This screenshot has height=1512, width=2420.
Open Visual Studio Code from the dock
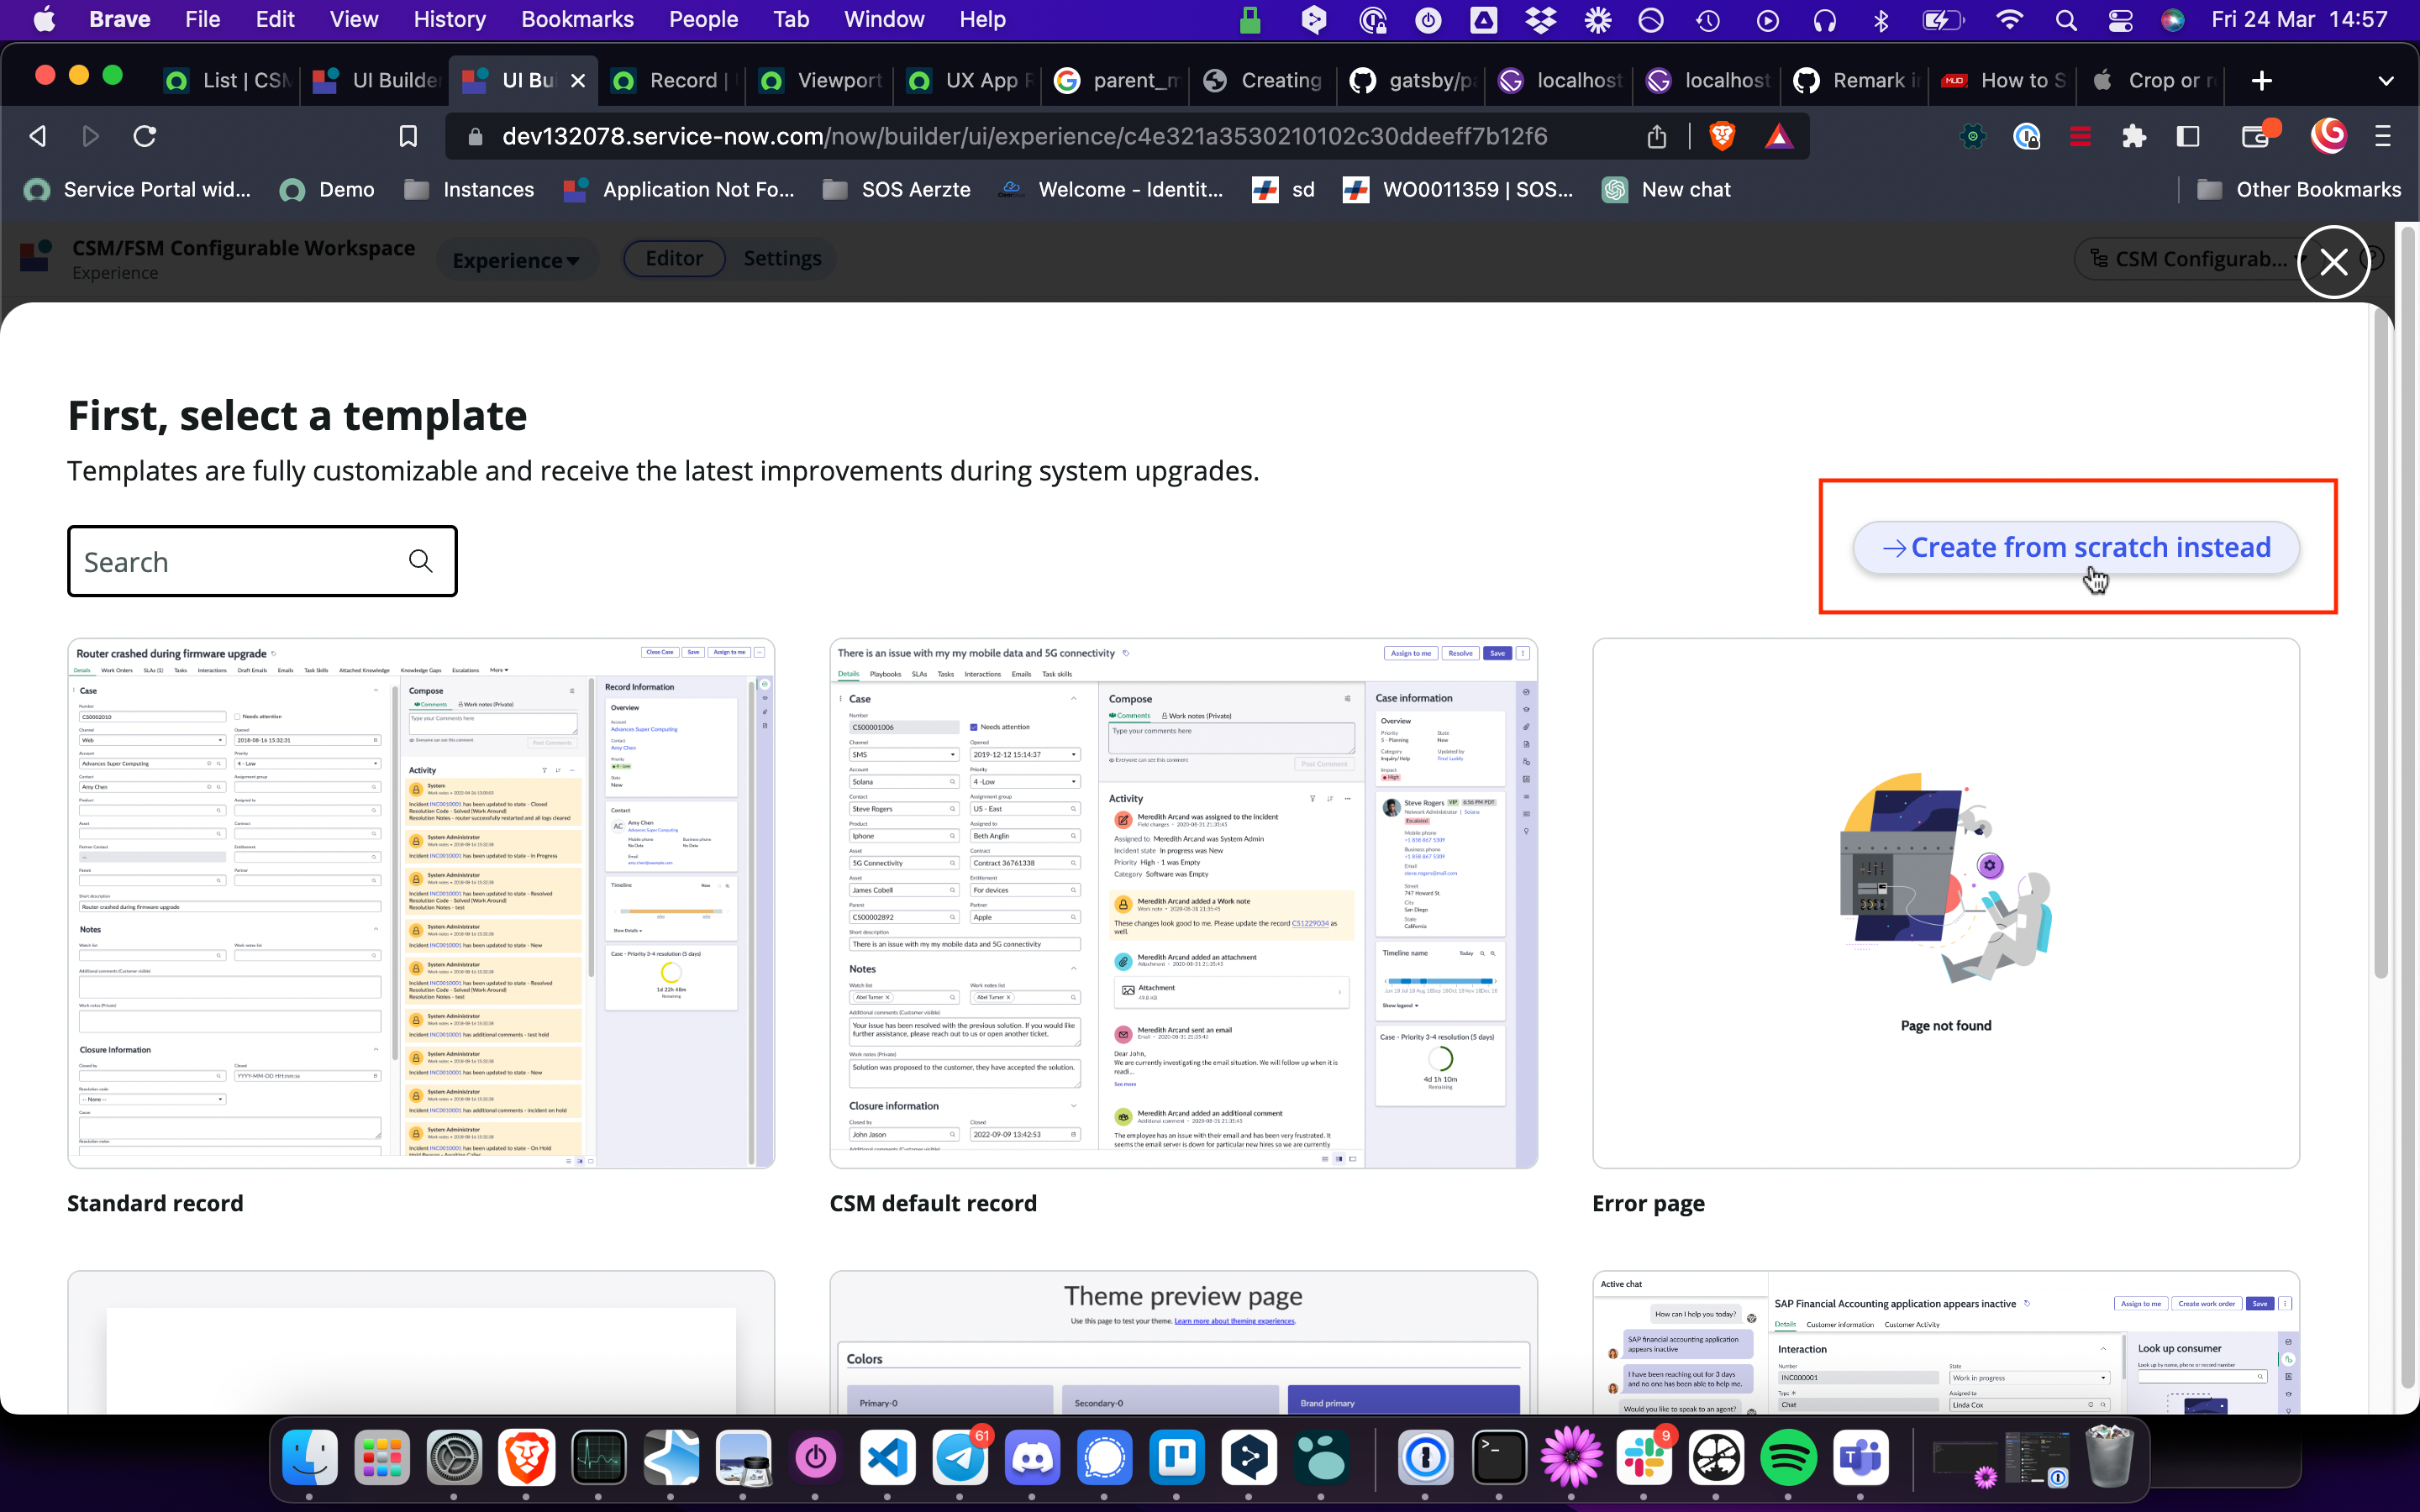point(888,1458)
